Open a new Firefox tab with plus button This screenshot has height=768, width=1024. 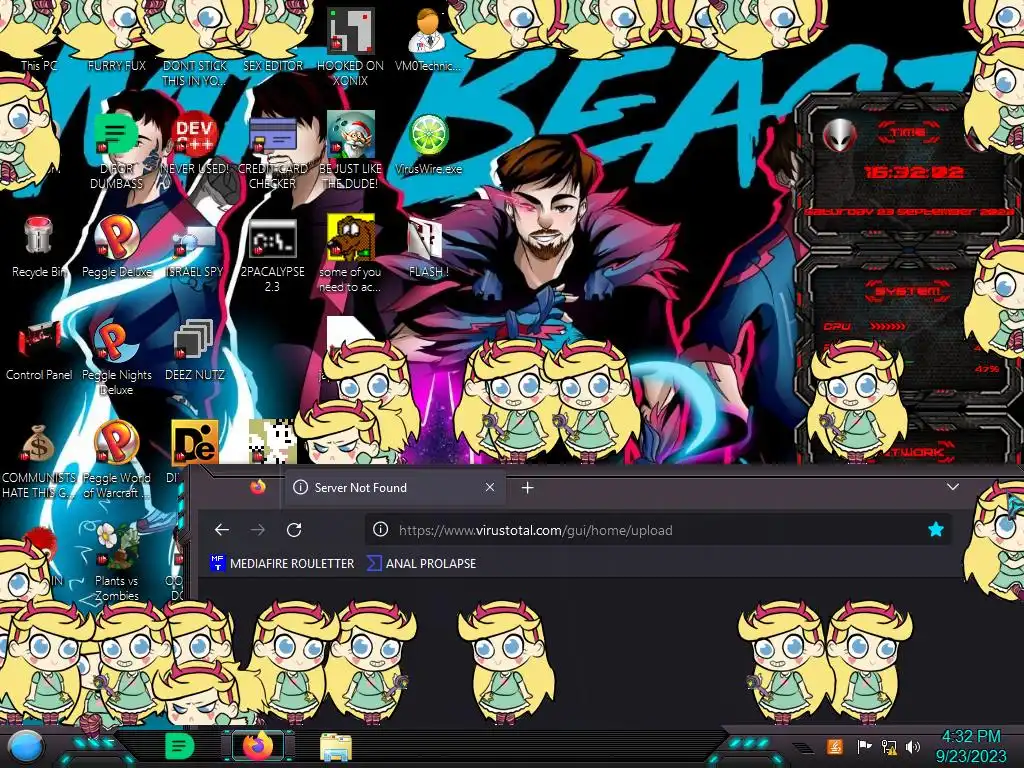coord(528,488)
